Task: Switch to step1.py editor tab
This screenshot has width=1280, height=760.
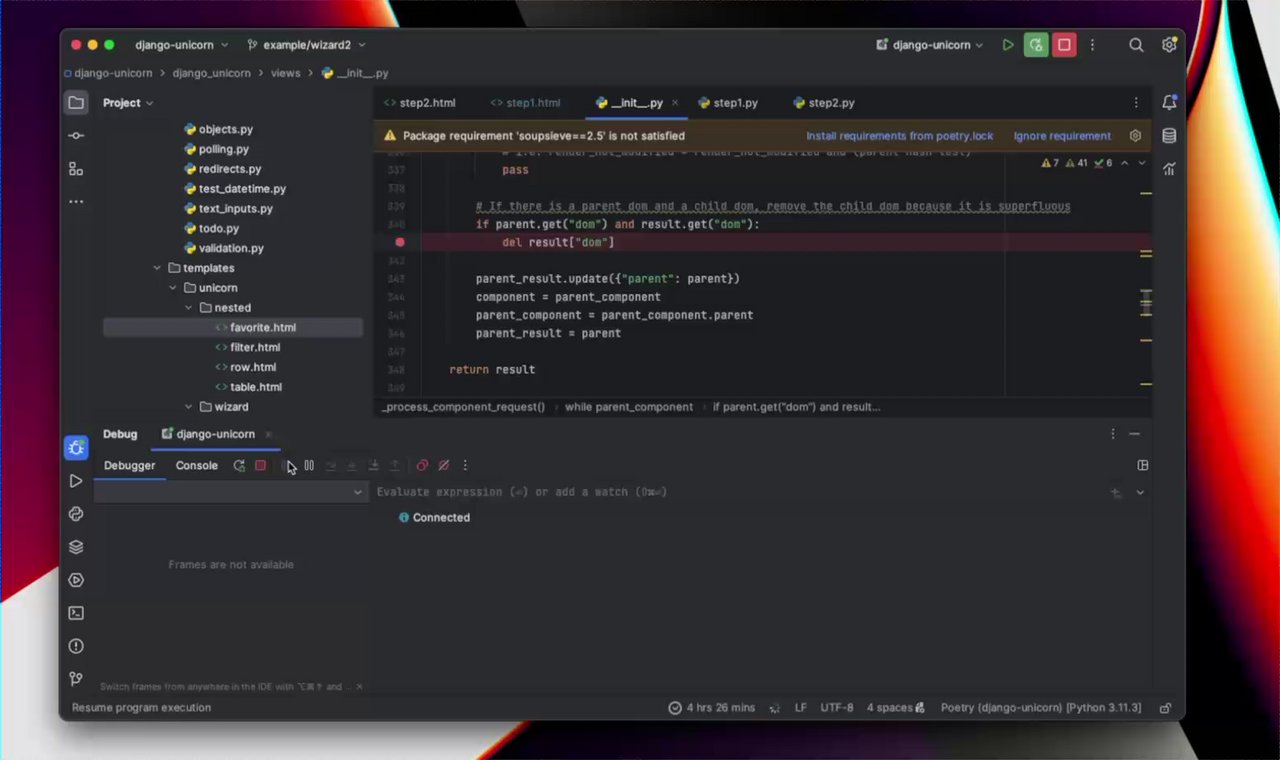Action: click(x=728, y=103)
